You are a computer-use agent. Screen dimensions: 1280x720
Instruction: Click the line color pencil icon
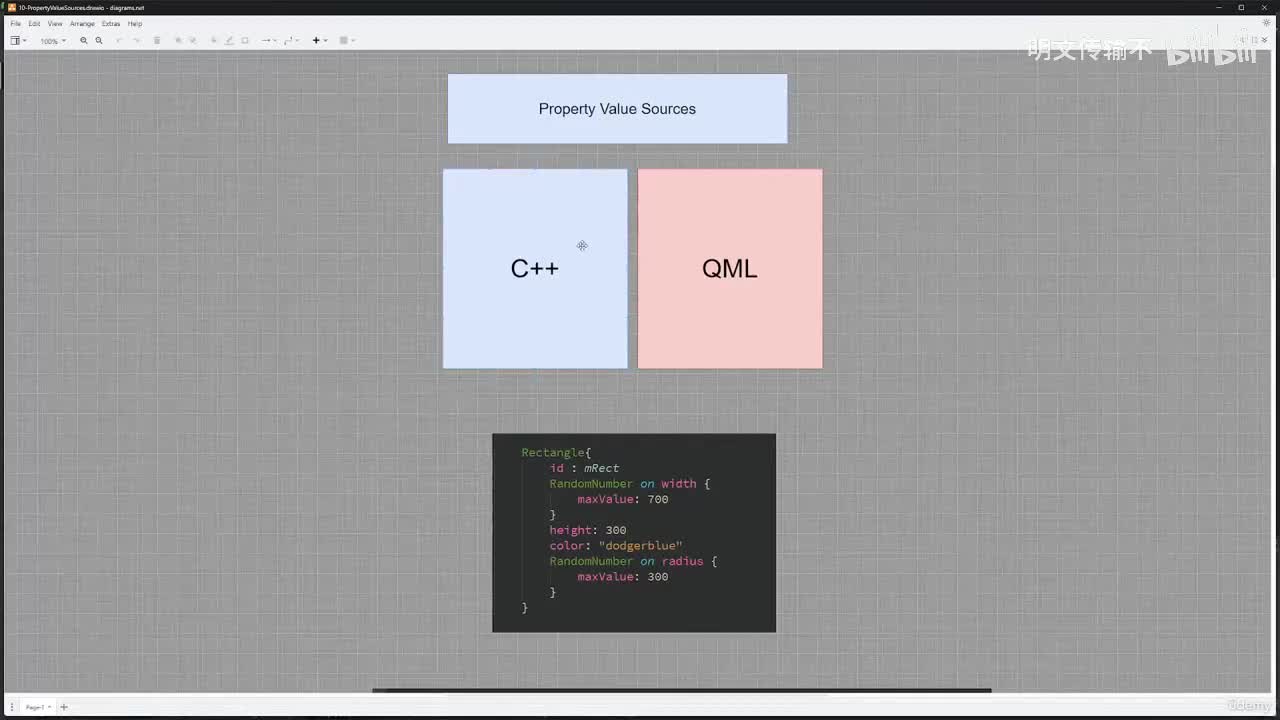coord(229,41)
